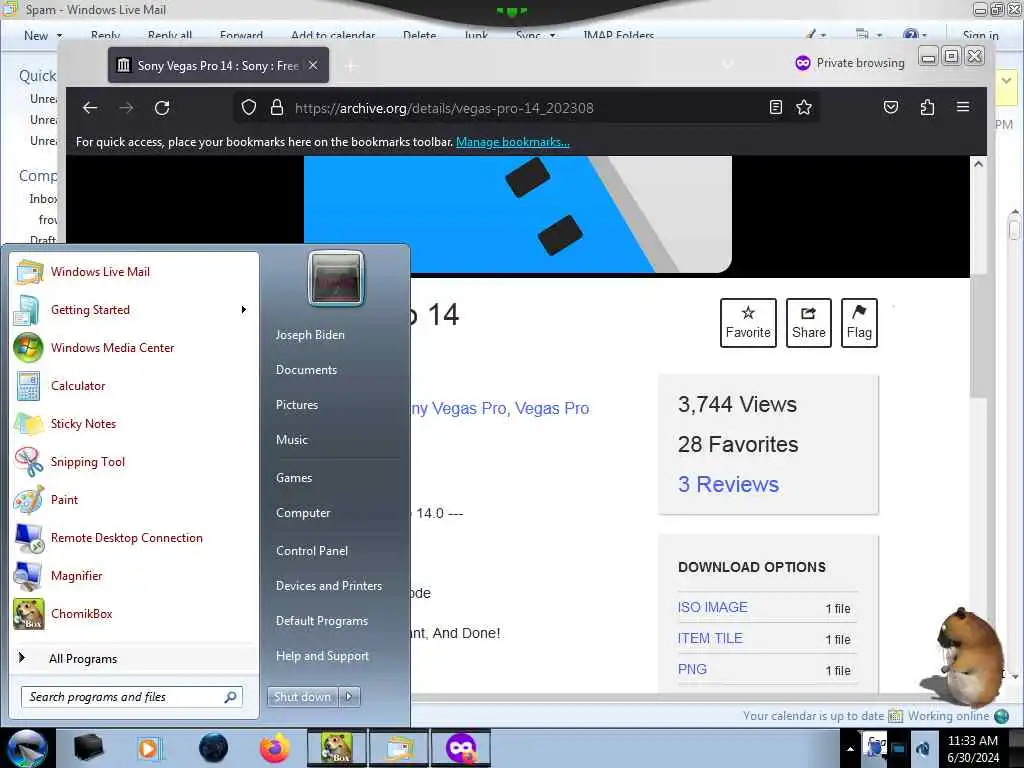The image size is (1024, 768).
Task: Click the Share button on archive page
Action: 808,323
